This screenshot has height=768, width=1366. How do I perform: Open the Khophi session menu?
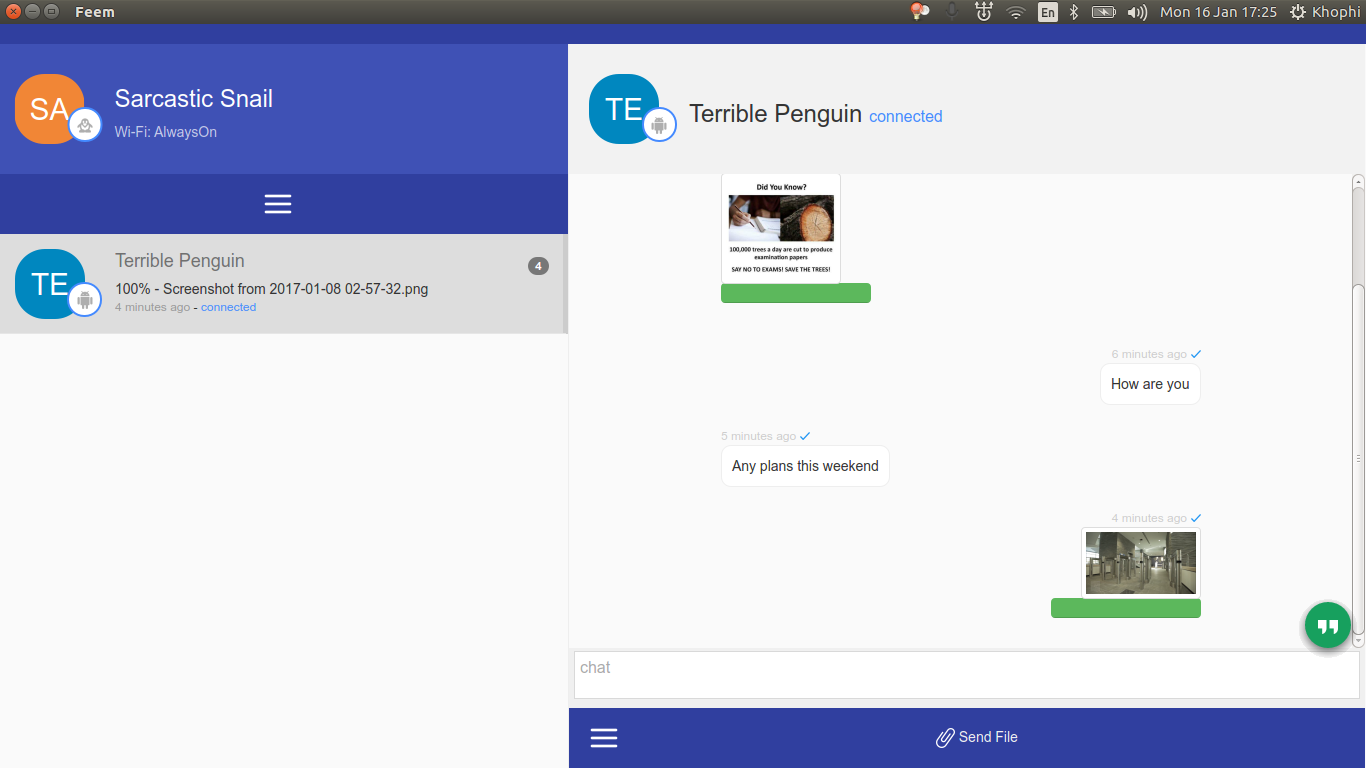(1325, 12)
